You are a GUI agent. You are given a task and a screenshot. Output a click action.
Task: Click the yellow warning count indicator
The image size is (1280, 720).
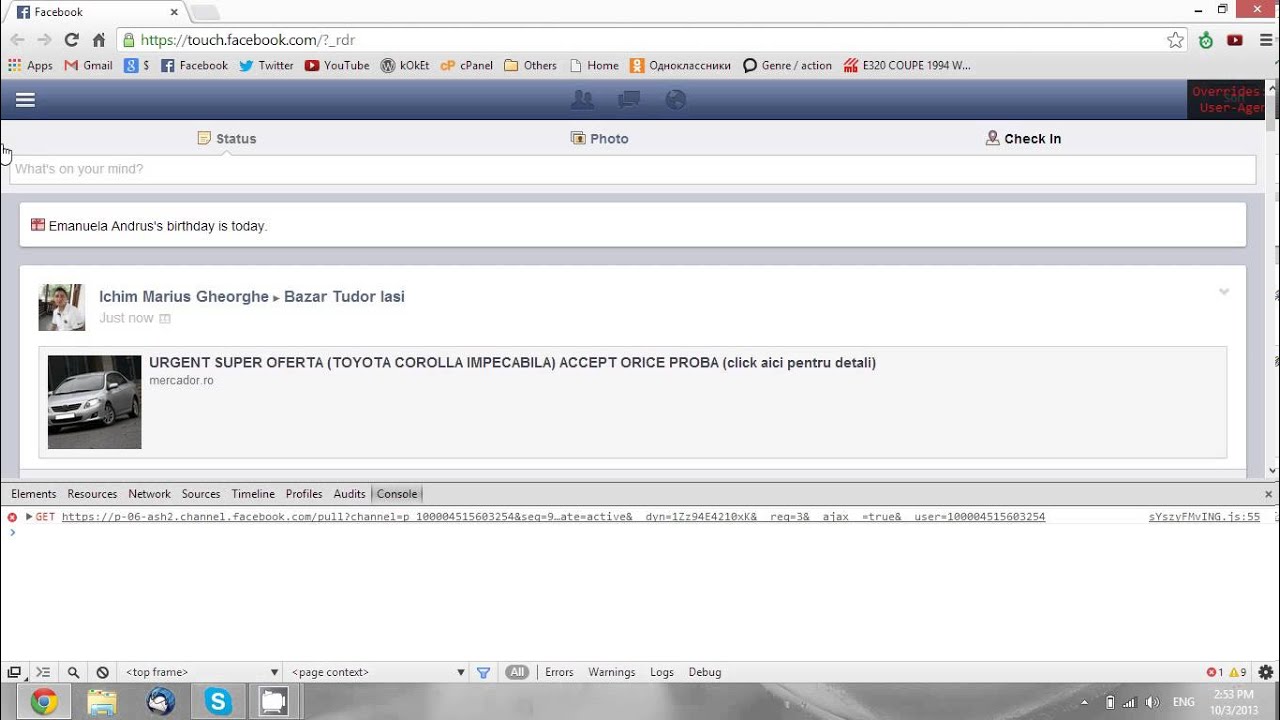coord(1238,672)
